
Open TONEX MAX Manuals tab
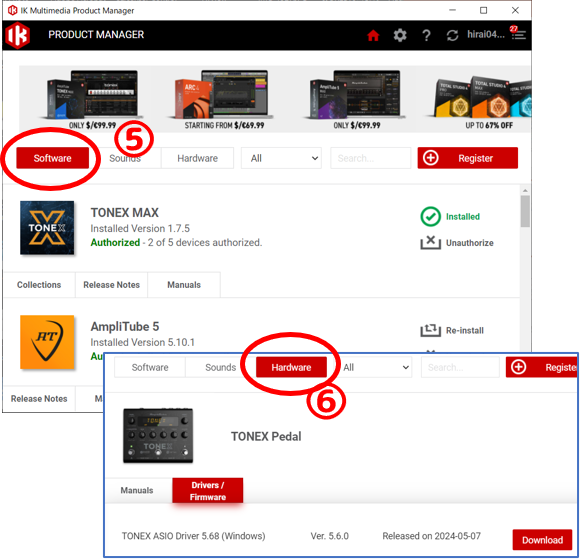[184, 284]
